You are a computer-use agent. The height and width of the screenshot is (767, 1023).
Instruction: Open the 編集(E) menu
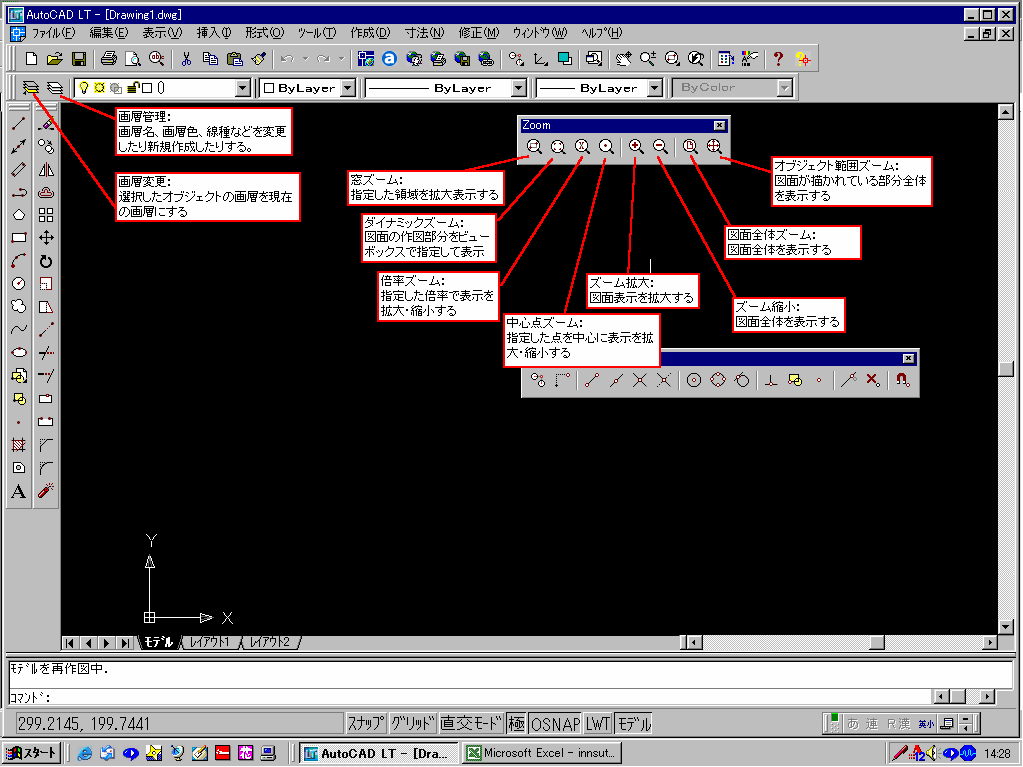108,33
